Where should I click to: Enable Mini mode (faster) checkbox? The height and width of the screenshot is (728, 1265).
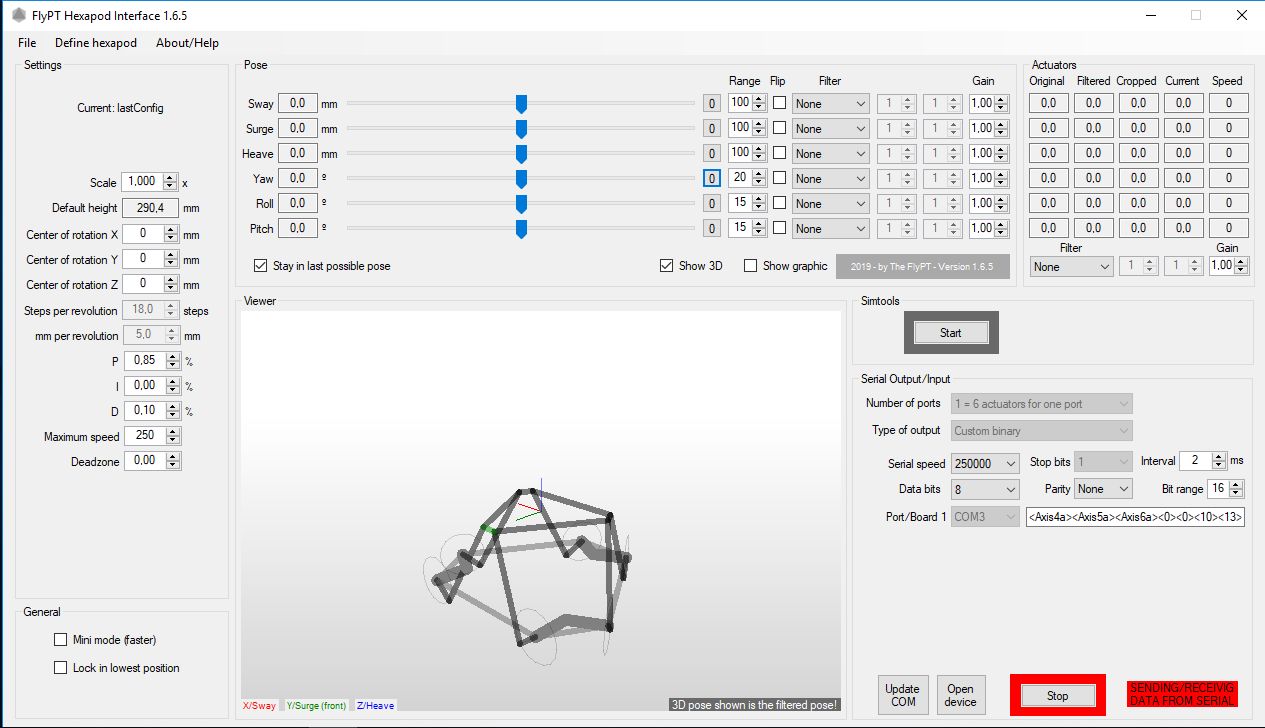click(61, 640)
